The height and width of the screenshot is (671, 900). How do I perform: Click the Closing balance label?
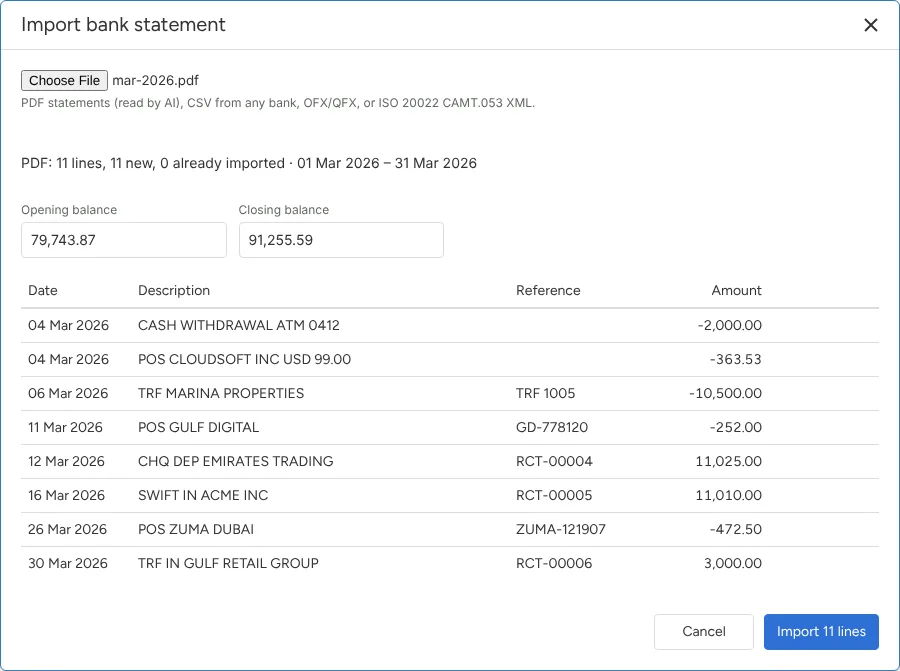click(x=284, y=210)
